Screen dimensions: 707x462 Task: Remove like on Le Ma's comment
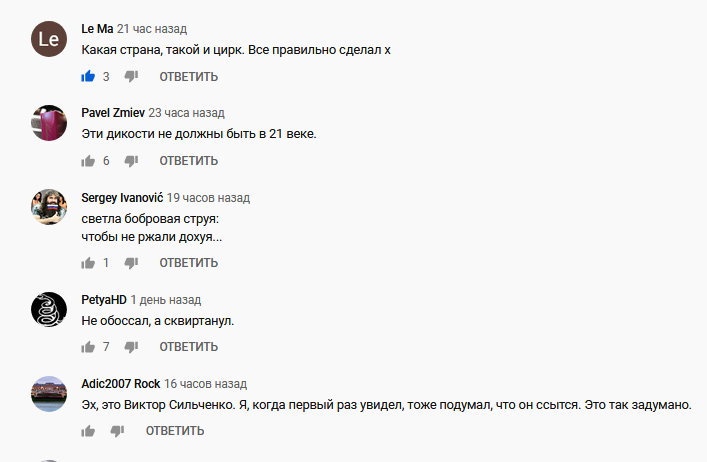pos(88,76)
